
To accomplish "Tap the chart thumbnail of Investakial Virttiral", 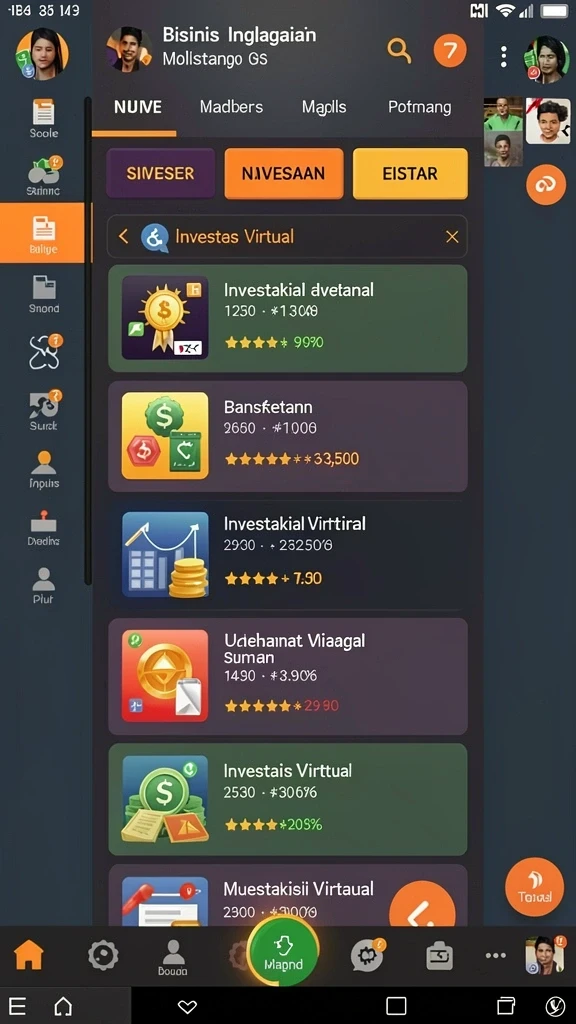I will pos(165,554).
